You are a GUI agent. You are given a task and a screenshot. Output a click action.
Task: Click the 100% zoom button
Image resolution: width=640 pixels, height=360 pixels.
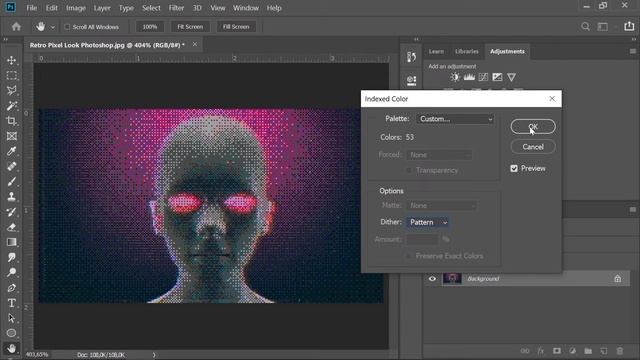tap(150, 27)
